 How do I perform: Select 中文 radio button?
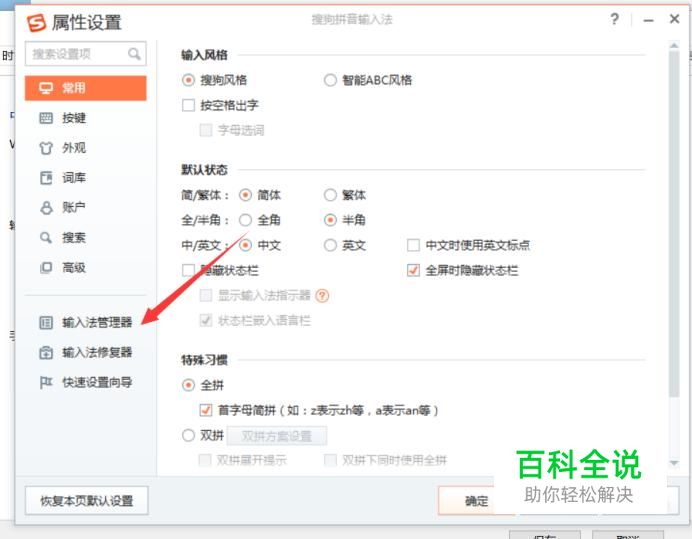coord(245,245)
